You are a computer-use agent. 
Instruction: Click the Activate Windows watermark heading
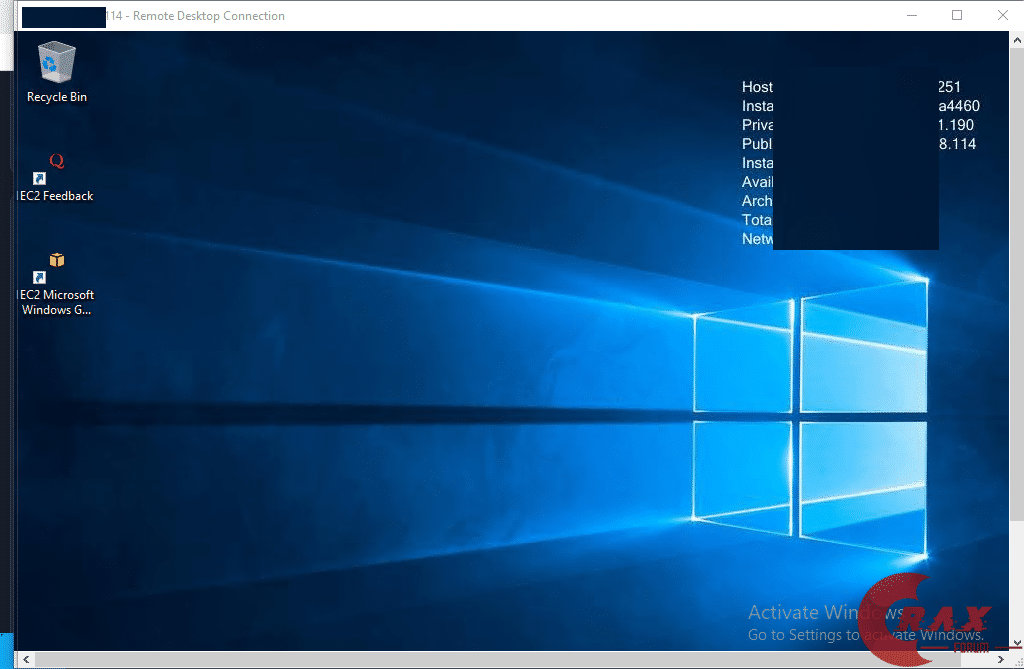[x=825, y=613]
